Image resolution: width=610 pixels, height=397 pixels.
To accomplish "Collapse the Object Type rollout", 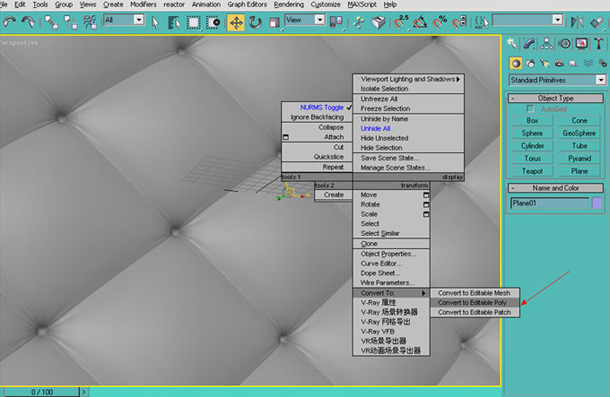I will click(556, 98).
